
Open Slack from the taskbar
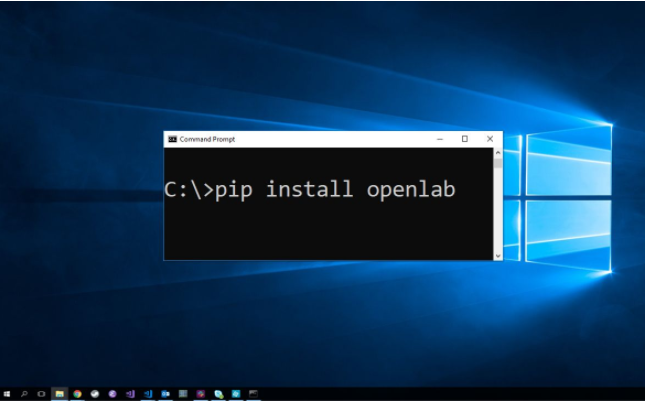pos(201,394)
